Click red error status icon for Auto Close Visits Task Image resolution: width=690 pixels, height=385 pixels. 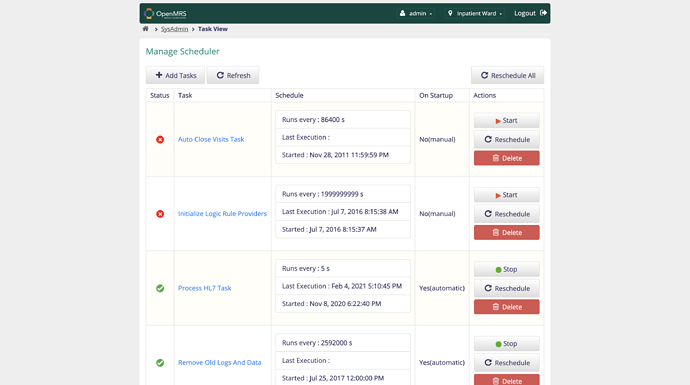click(160, 139)
